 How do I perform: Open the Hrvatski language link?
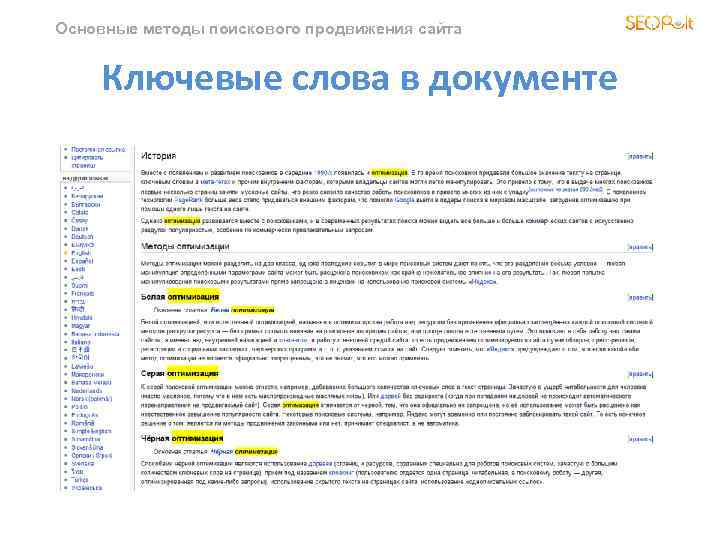(x=82, y=318)
